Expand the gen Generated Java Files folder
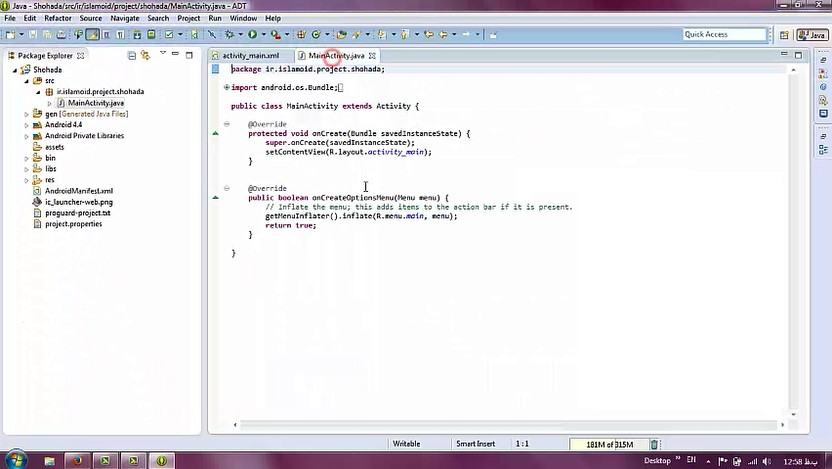Image resolution: width=832 pixels, height=469 pixels. 27,114
